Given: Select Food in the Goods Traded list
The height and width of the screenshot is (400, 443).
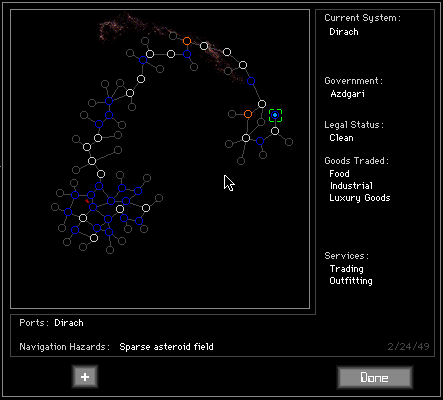Looking at the screenshot, I should [339, 174].
